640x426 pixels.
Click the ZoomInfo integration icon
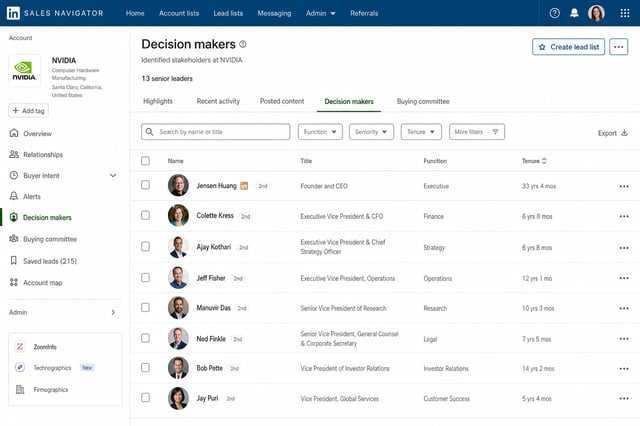(x=20, y=346)
